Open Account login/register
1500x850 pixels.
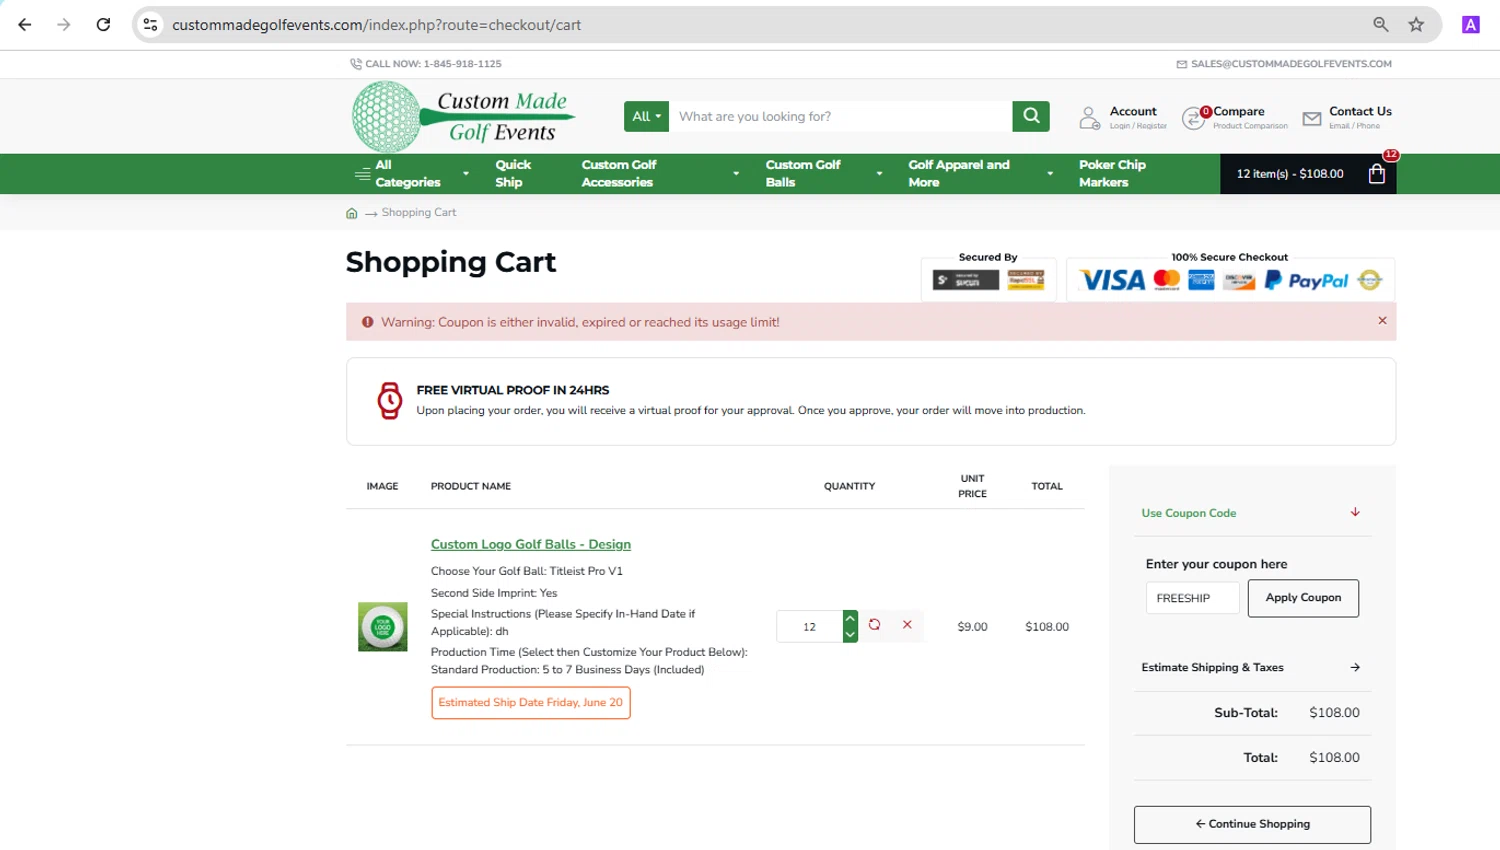tap(1138, 117)
